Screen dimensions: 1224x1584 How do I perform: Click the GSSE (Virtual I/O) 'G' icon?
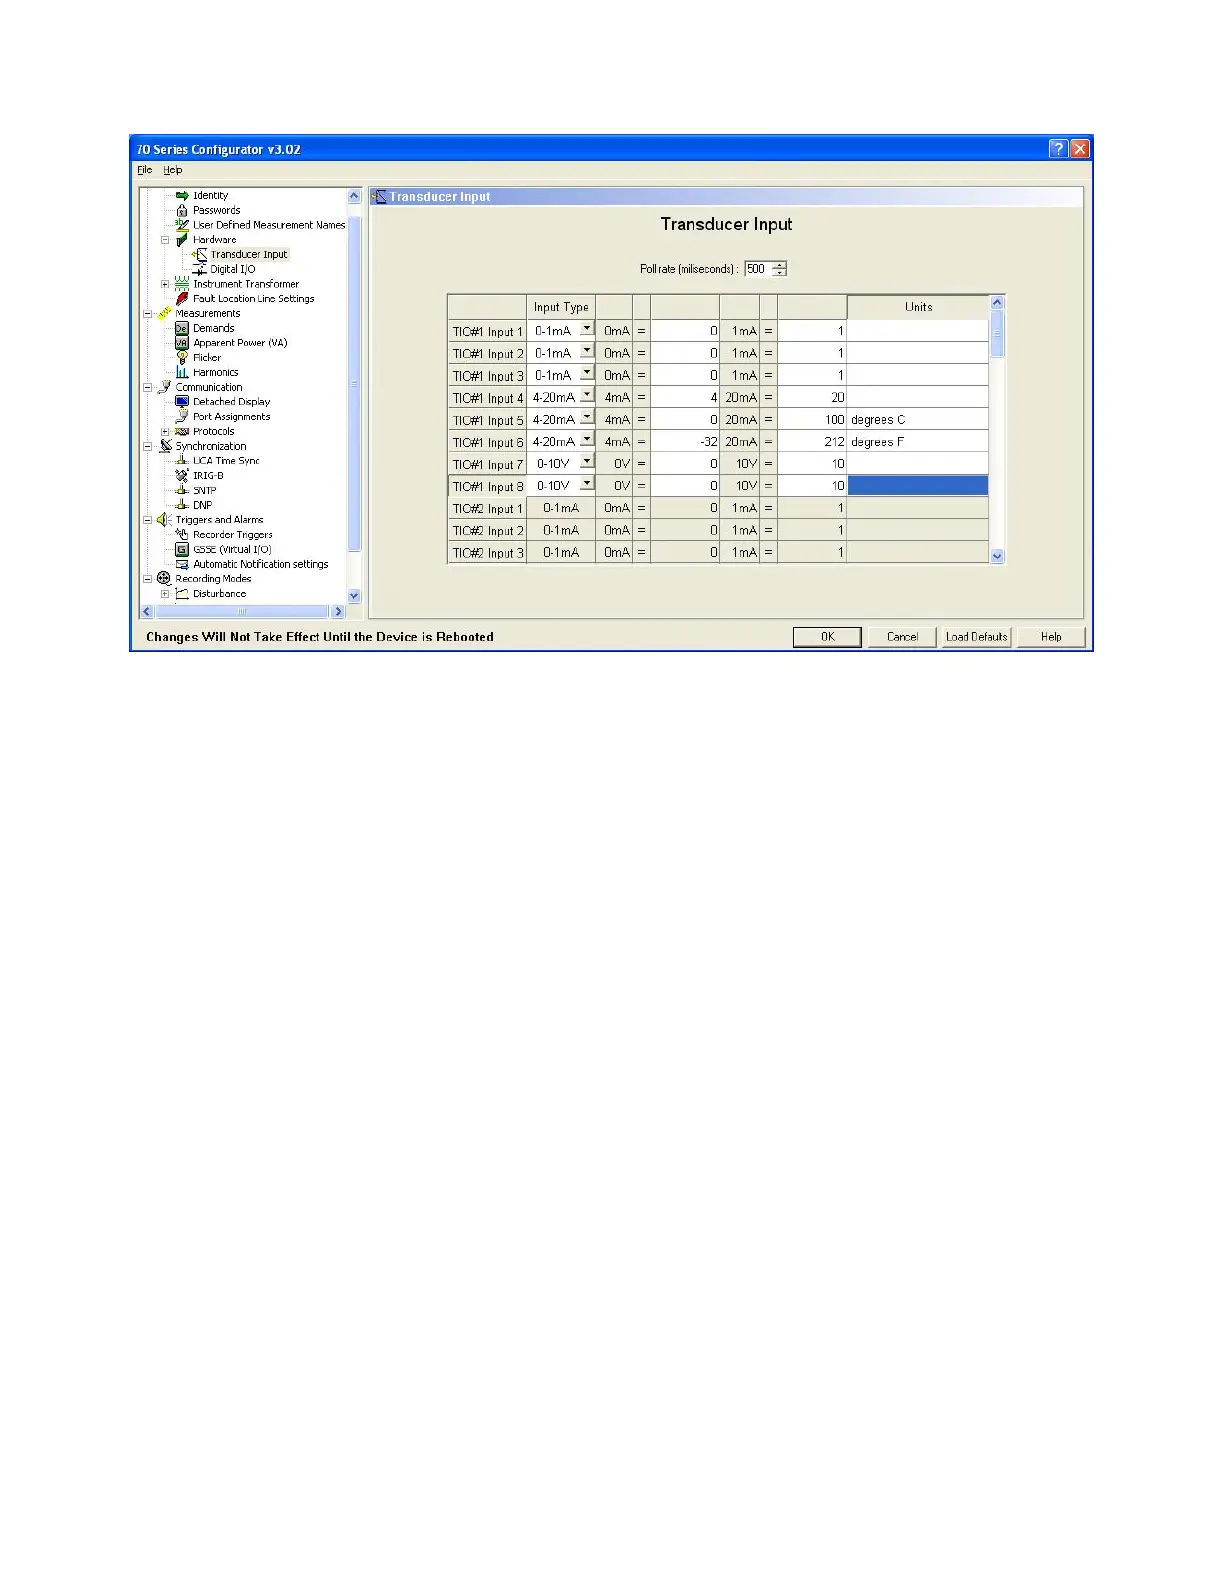(x=182, y=549)
